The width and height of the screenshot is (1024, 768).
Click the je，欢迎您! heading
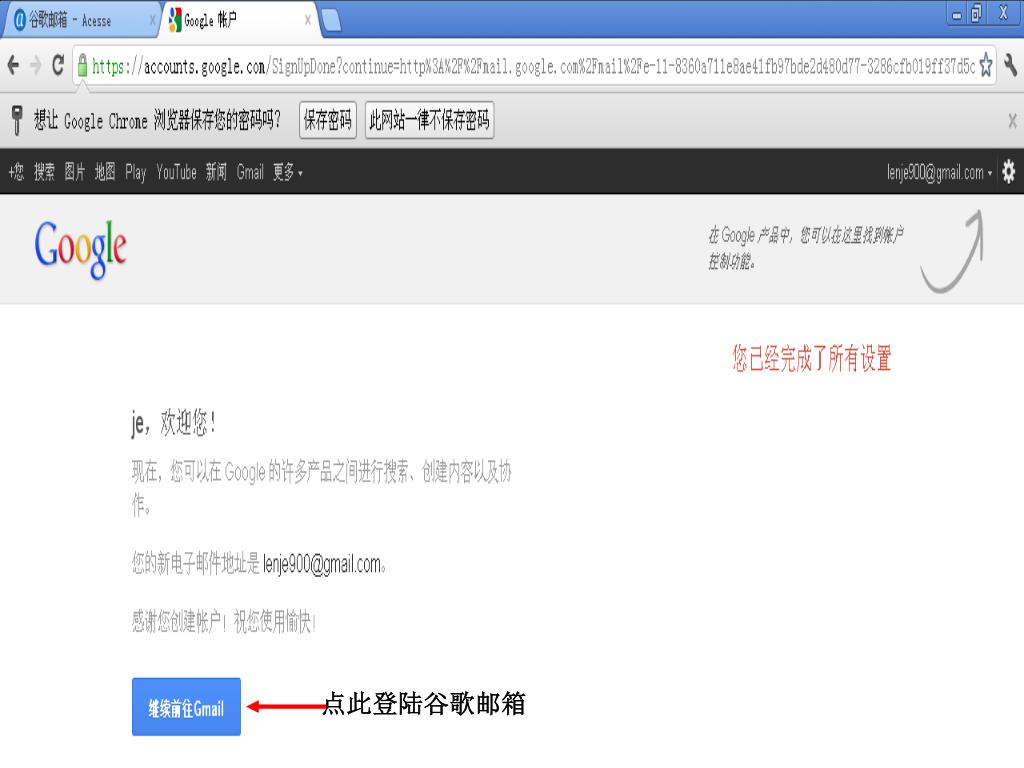pos(174,423)
